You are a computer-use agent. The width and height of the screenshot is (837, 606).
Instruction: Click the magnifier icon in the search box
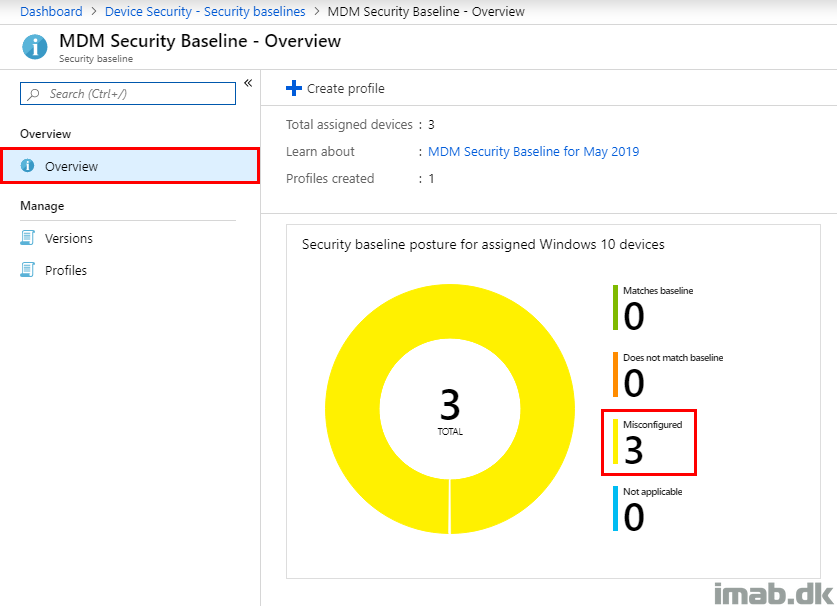(34, 94)
